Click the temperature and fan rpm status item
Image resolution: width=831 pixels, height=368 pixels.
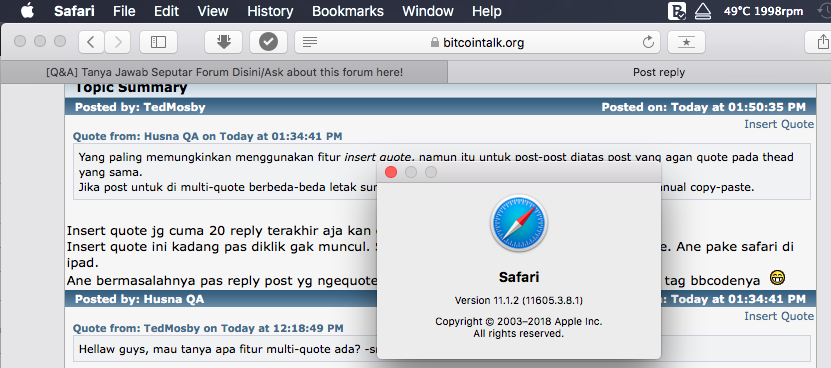pyautogui.click(x=763, y=11)
